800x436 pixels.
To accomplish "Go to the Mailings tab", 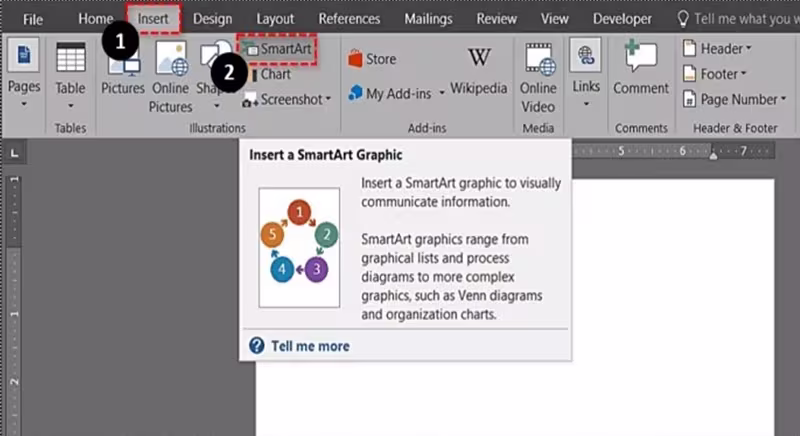I will click(428, 19).
